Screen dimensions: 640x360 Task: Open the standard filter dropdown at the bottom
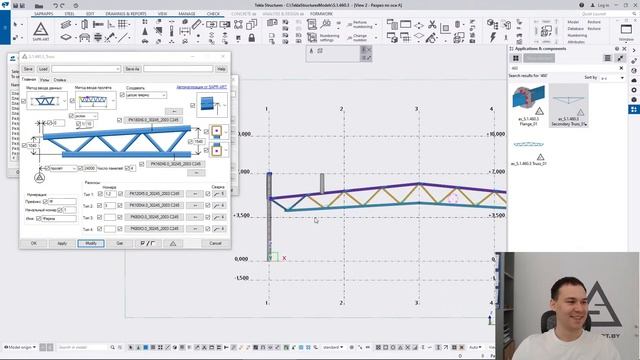pos(333,347)
